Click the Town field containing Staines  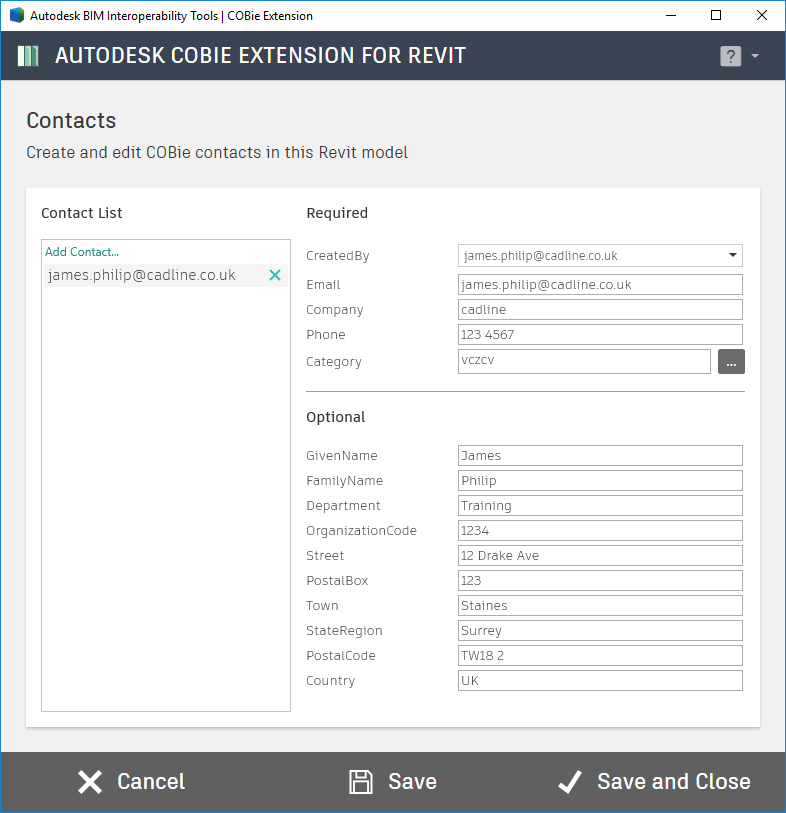[x=600, y=606]
